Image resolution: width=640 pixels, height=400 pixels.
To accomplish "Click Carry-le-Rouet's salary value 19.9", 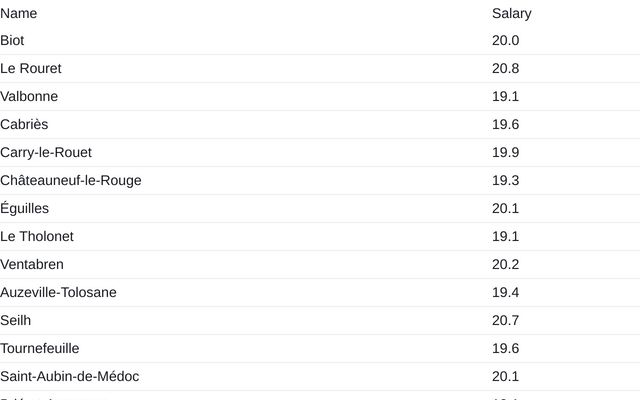I will point(505,152).
